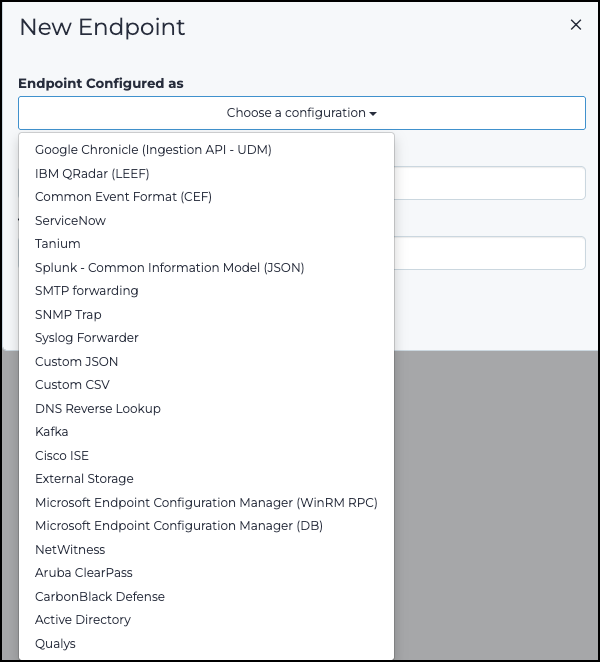The width and height of the screenshot is (600, 662).
Task: Open the Choose a configuration dropdown
Action: (x=302, y=113)
